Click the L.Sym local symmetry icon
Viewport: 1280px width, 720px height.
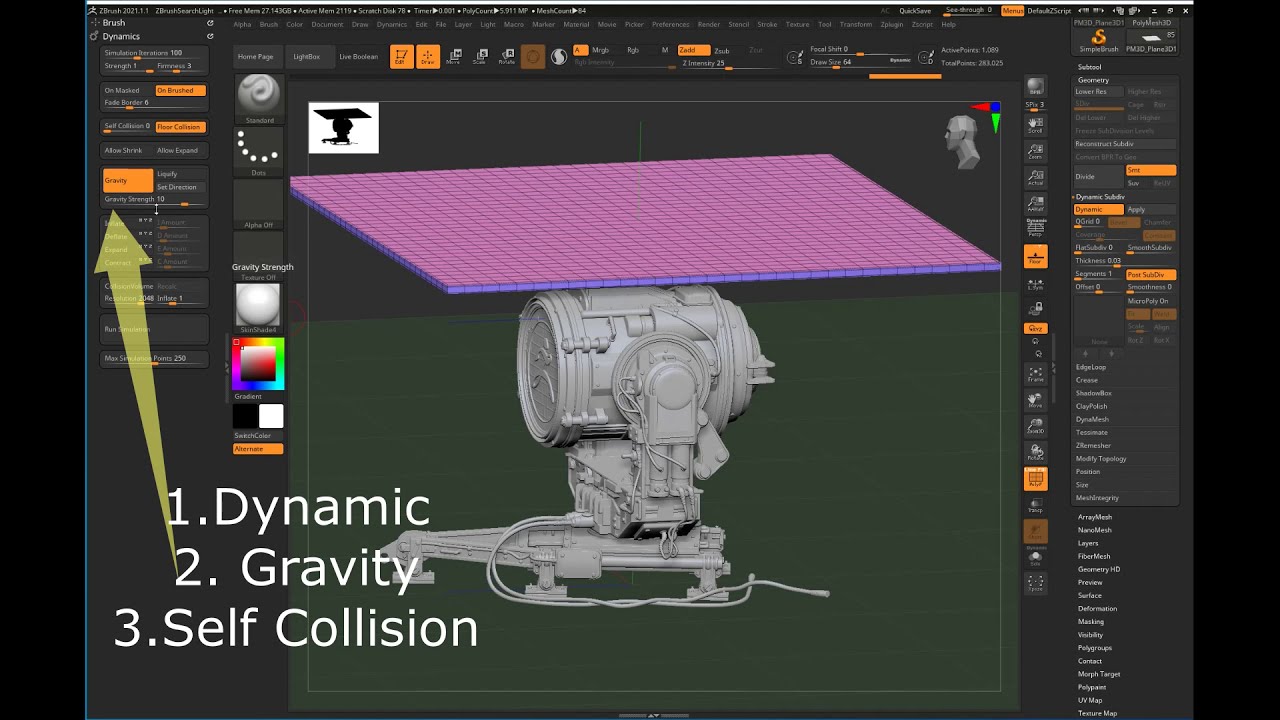pyautogui.click(x=1035, y=283)
